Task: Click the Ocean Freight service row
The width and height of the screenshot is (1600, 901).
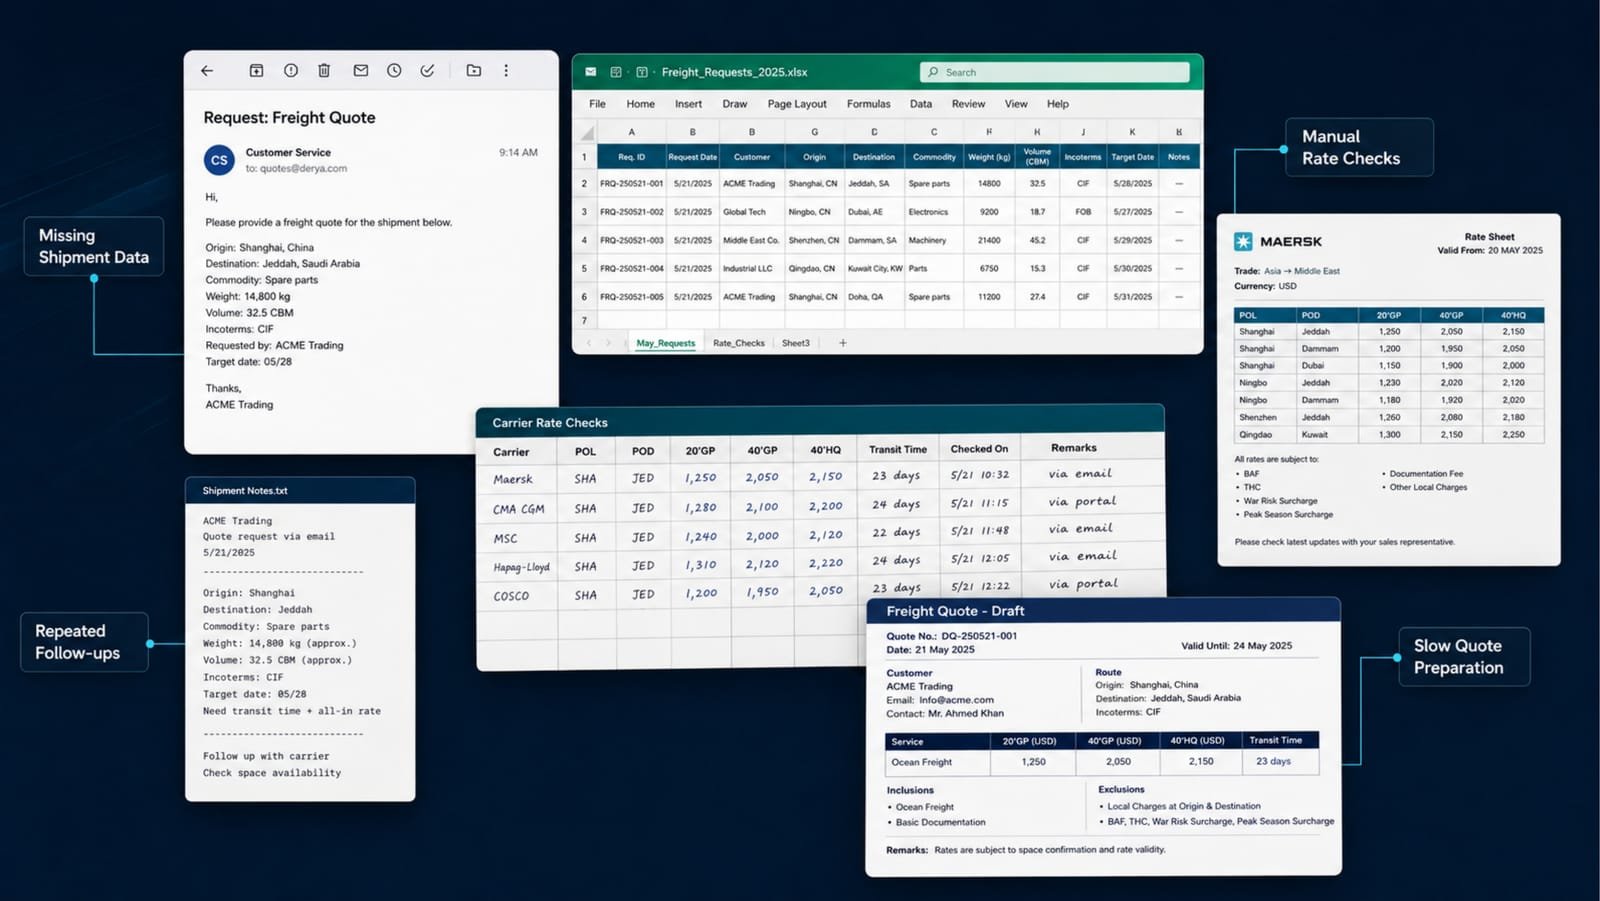Action: click(1101, 762)
